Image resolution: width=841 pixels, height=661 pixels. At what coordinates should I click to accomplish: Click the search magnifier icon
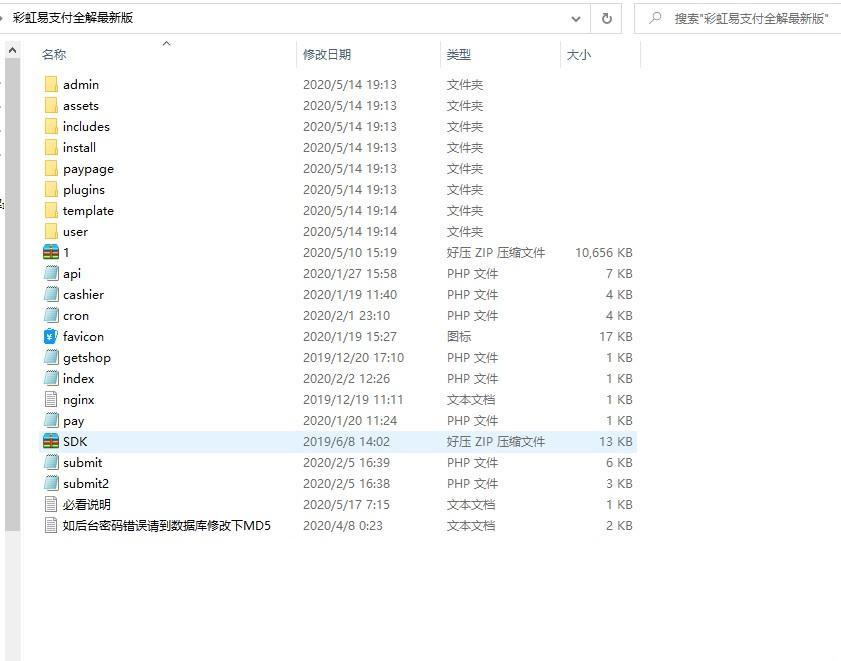[x=655, y=18]
